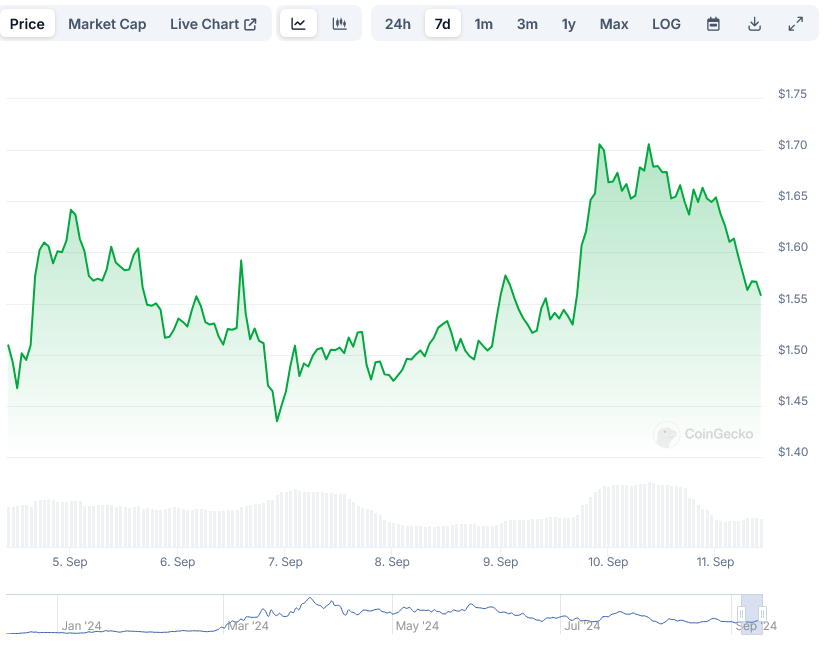This screenshot has width=838, height=652.
Task: Click the 6. Sep date label
Action: click(177, 562)
